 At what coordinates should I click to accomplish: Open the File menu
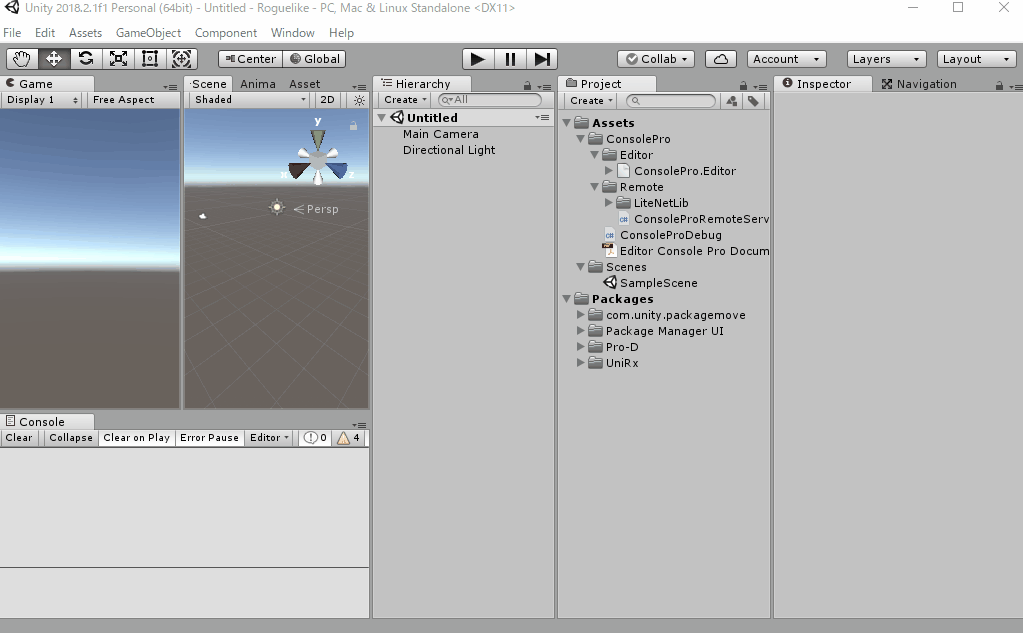click(x=12, y=33)
